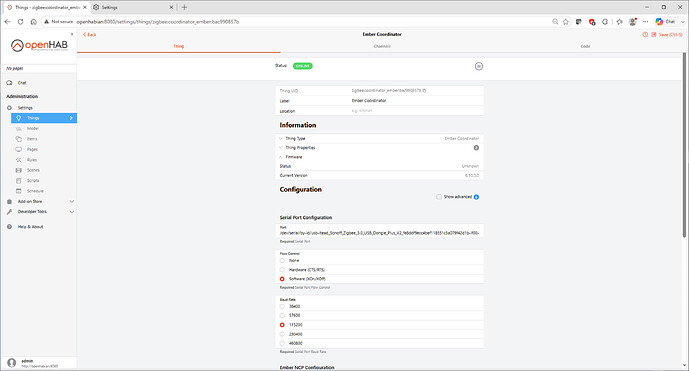Open Chat in the openHAB sidebar

tap(22, 83)
